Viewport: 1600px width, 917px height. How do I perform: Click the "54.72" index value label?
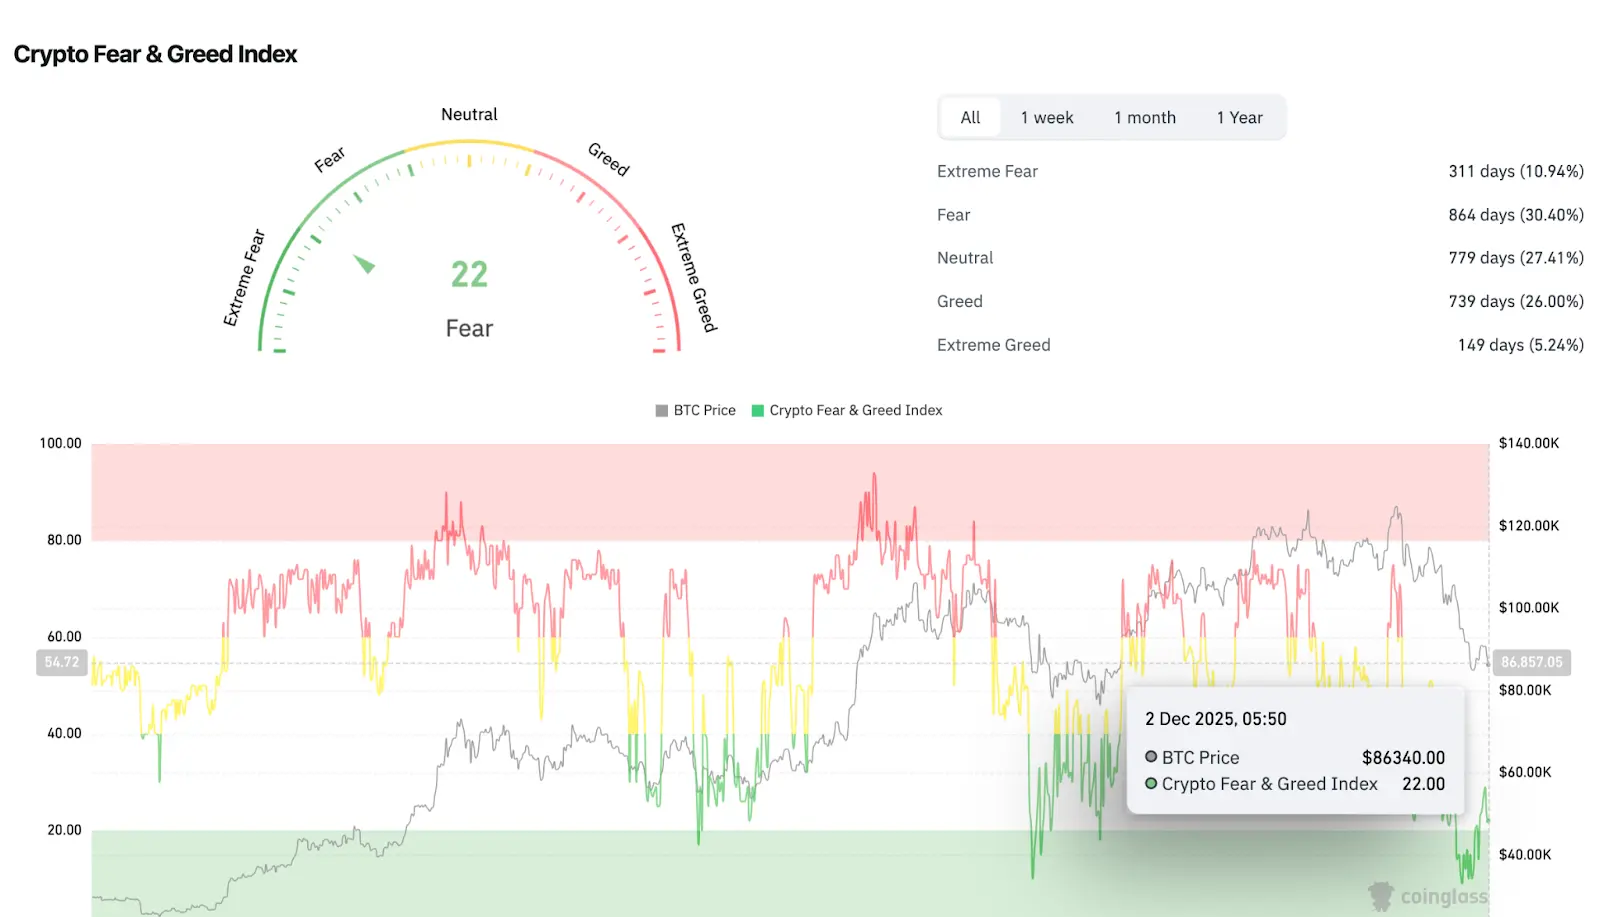pos(61,661)
